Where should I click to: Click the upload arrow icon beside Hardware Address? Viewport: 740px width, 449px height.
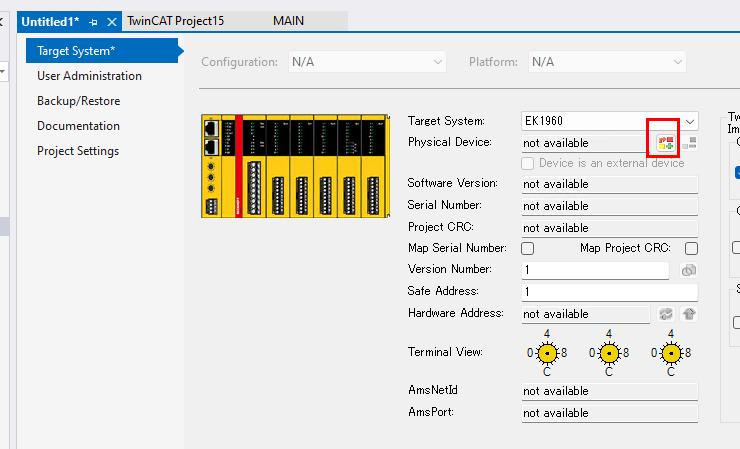tap(689, 313)
